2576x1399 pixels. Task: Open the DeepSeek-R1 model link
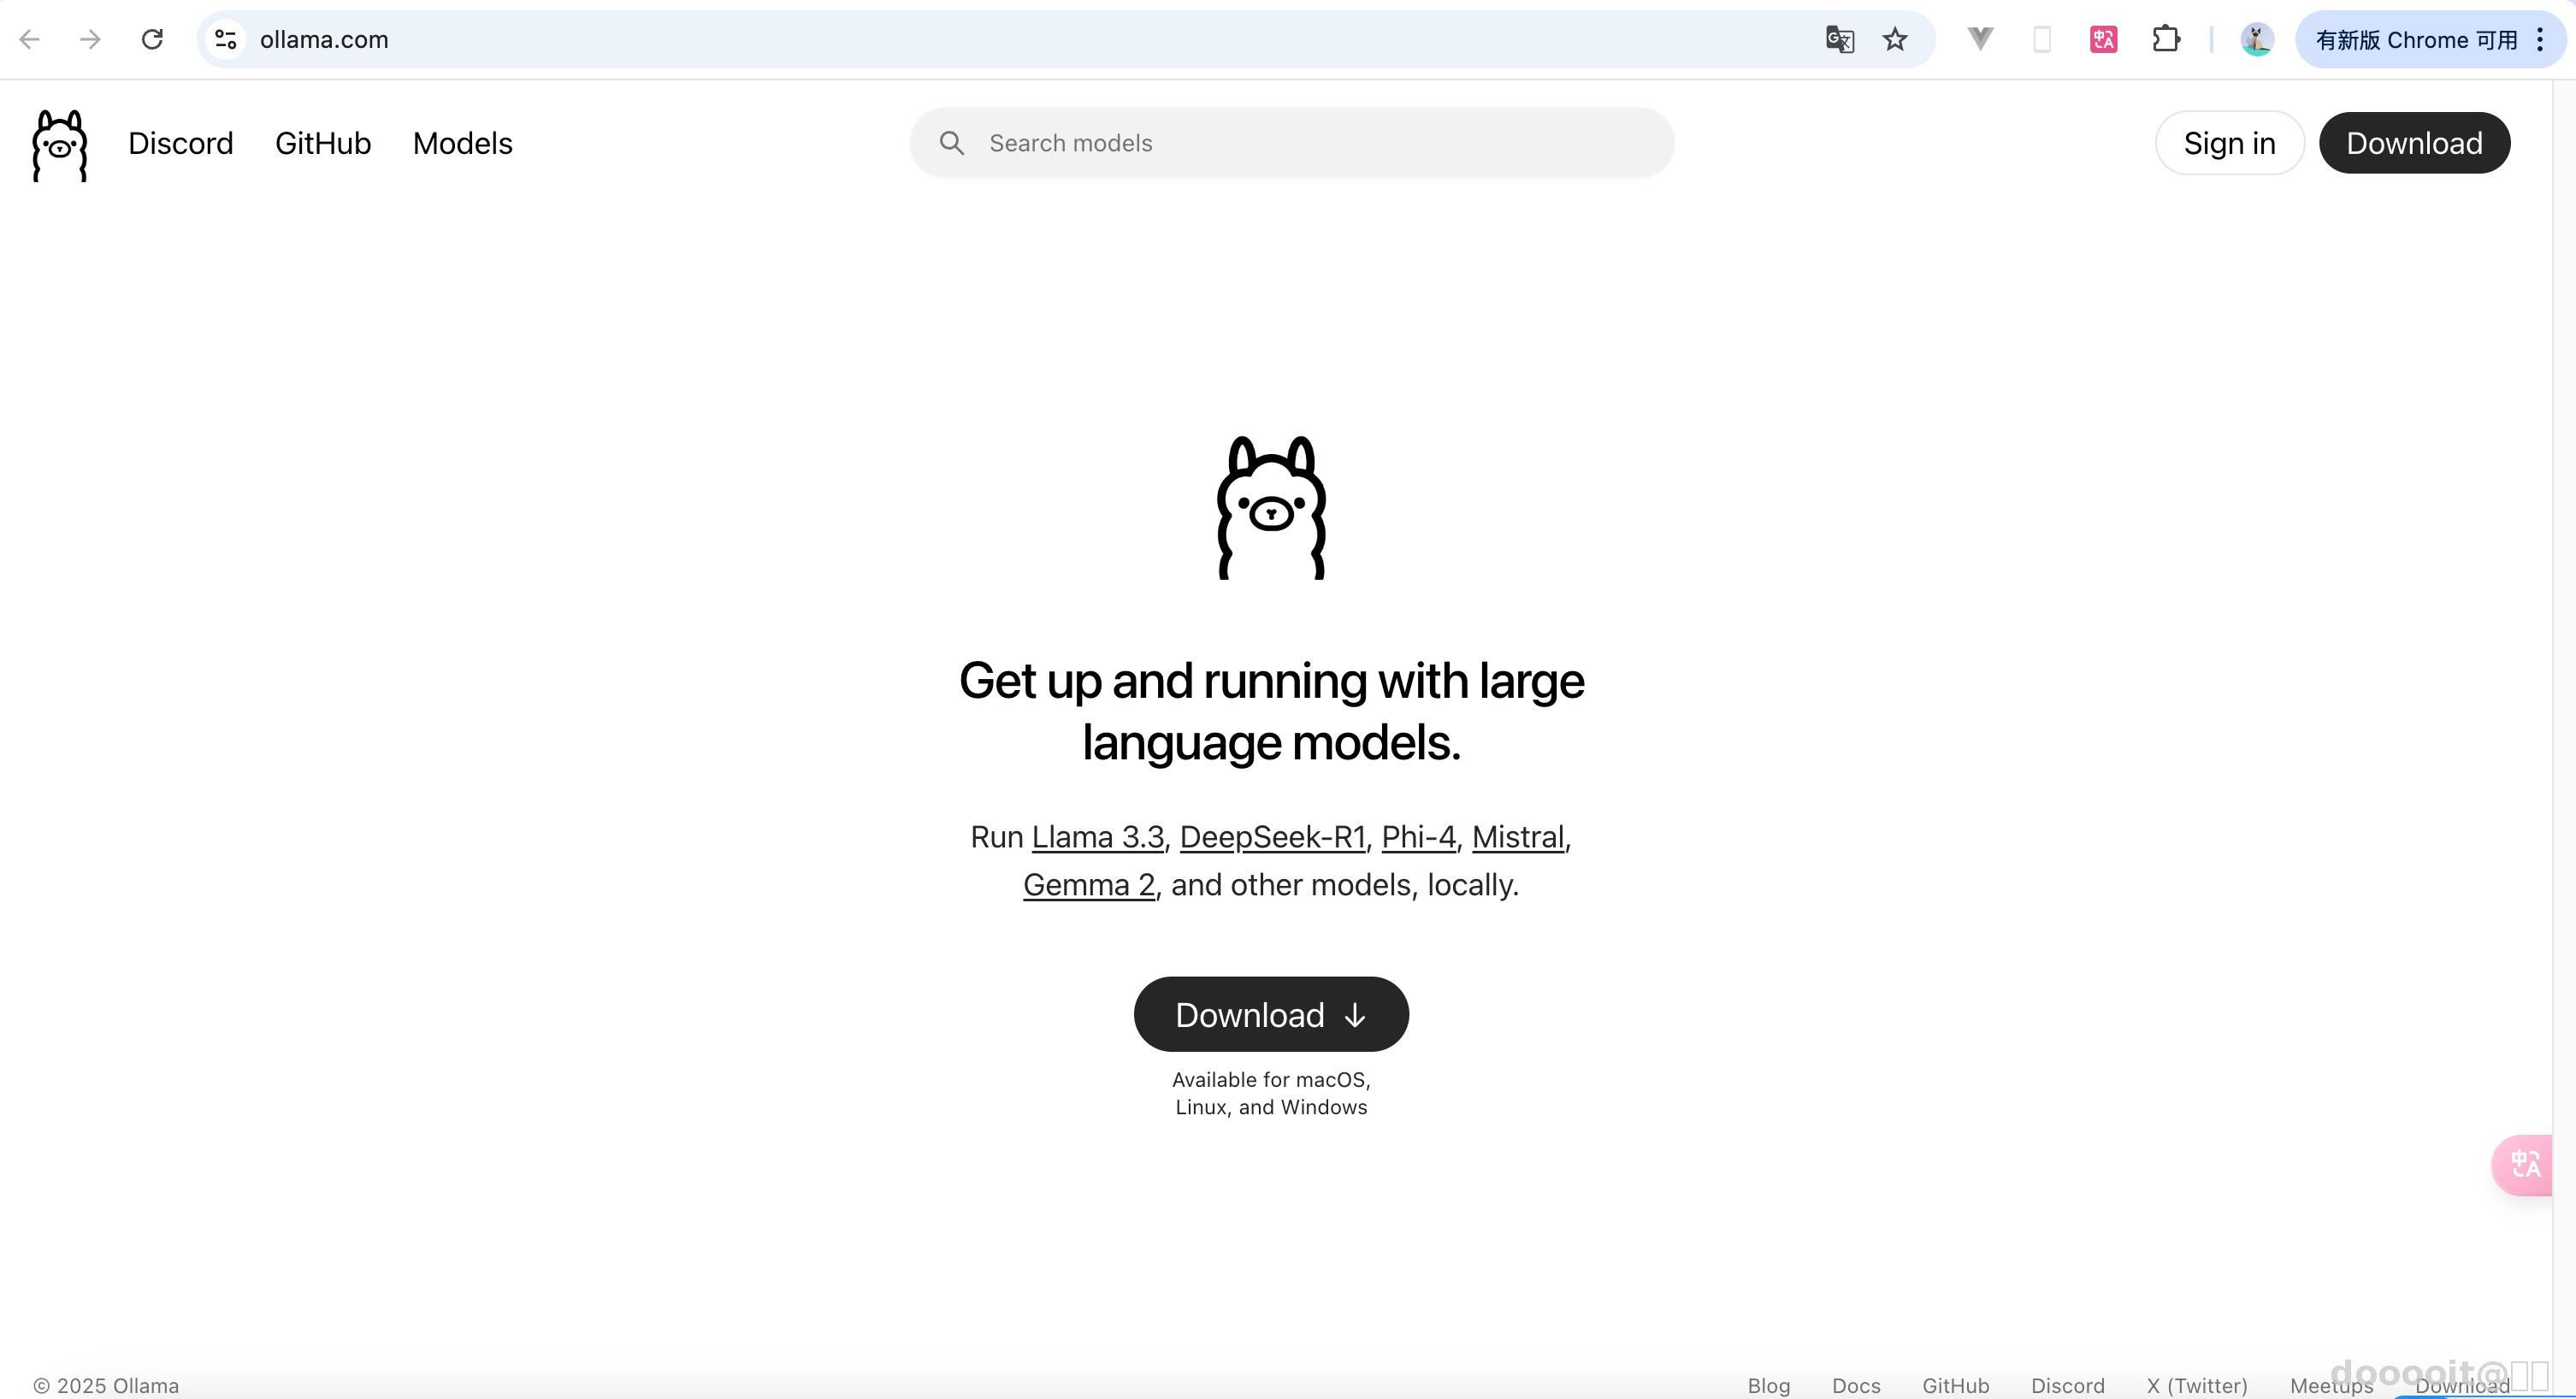point(1272,837)
